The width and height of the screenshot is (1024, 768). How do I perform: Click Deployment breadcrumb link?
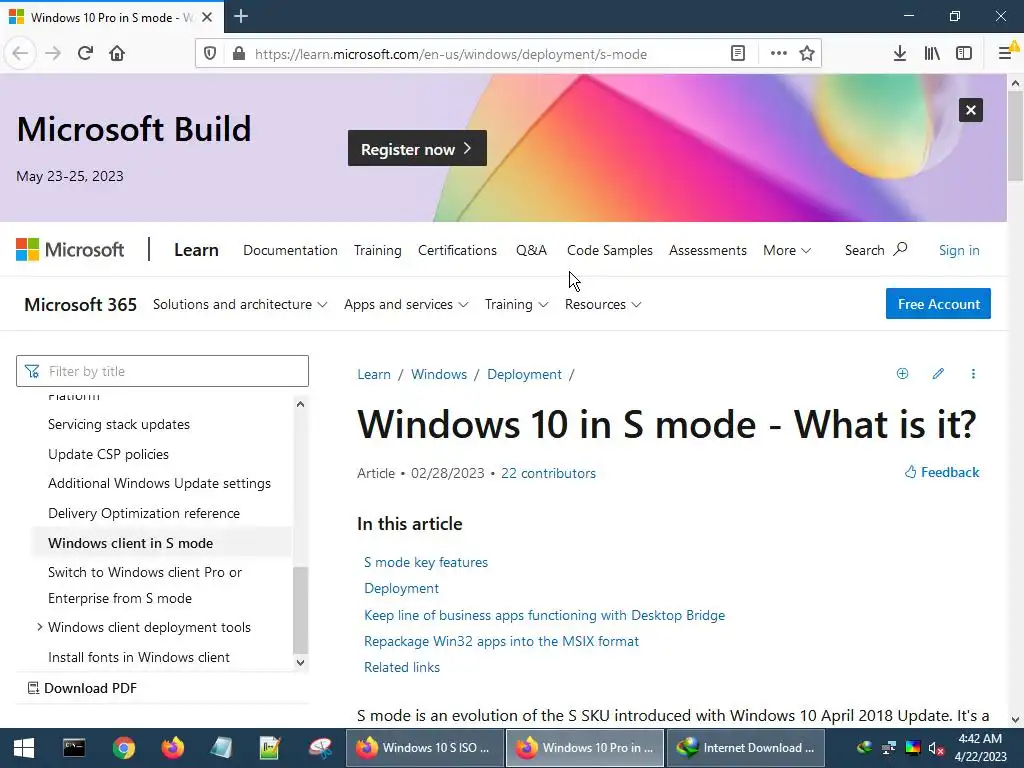click(524, 374)
